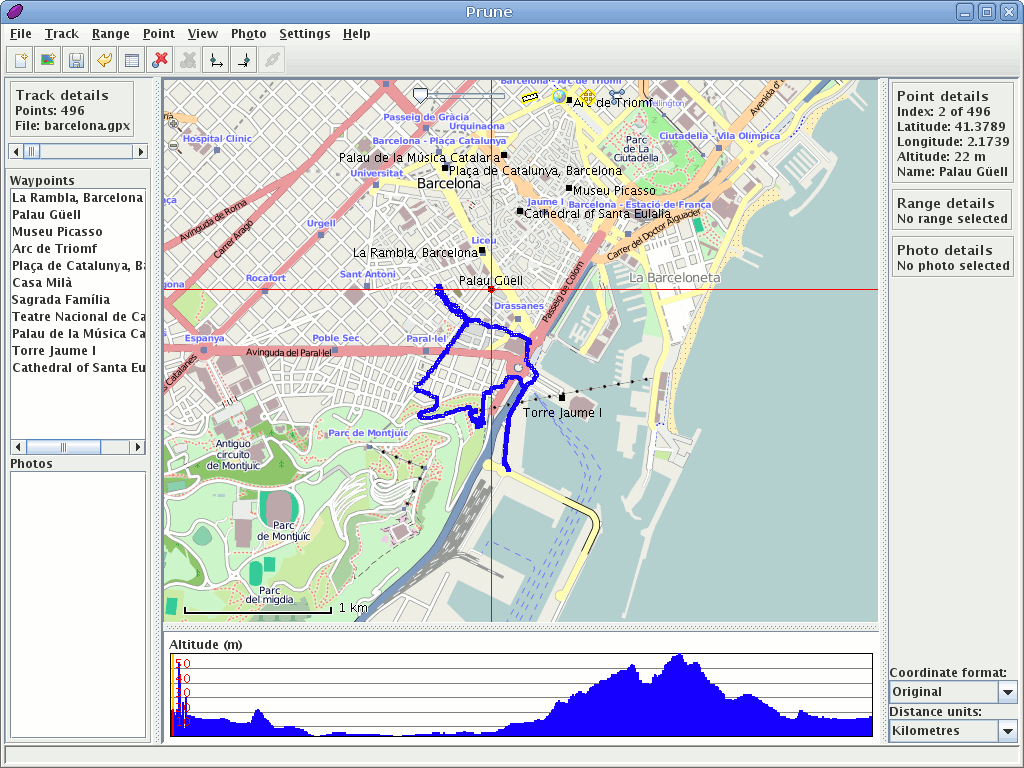Click the "No range selected" text
The image size is (1024, 768).
pyautogui.click(x=952, y=219)
